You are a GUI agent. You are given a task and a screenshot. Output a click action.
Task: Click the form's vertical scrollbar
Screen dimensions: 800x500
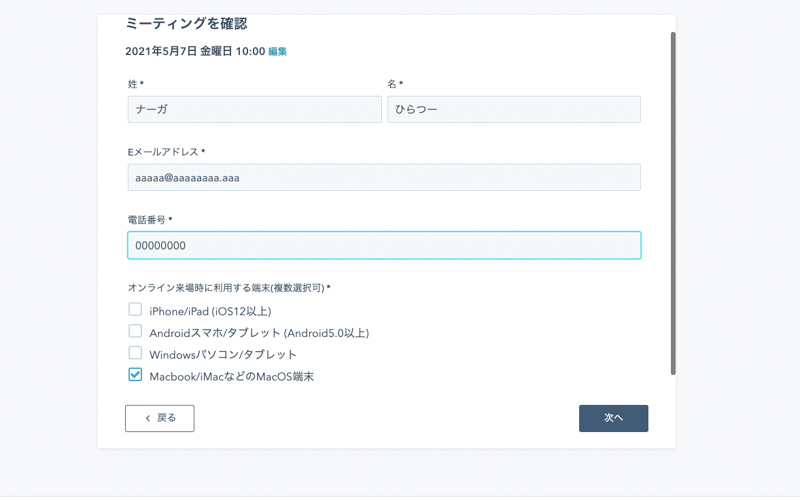tap(673, 200)
